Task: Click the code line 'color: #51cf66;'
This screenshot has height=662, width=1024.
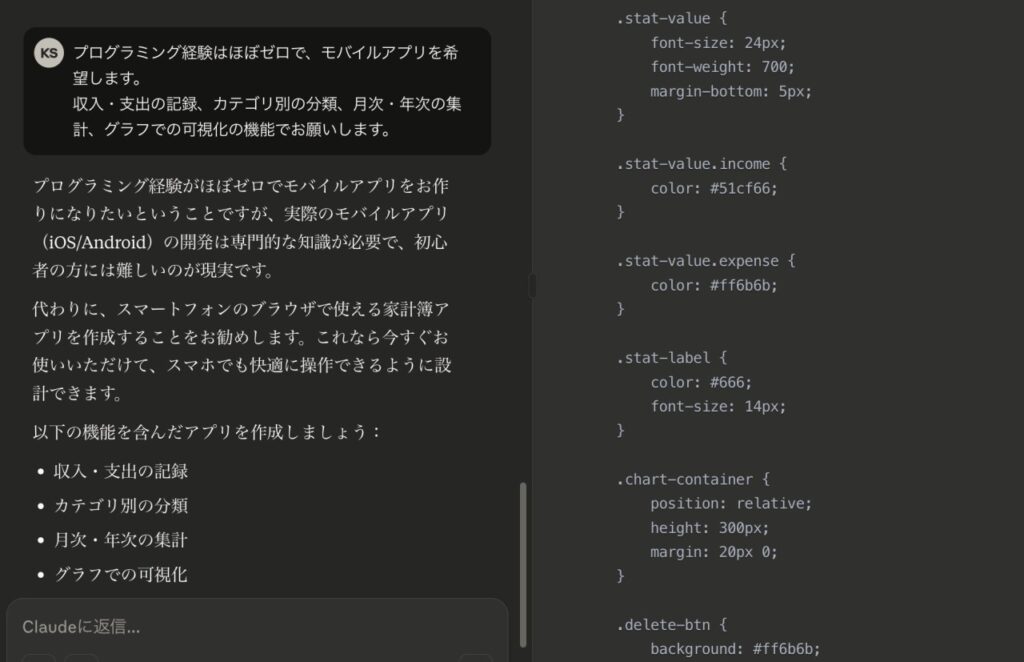Action: 714,188
